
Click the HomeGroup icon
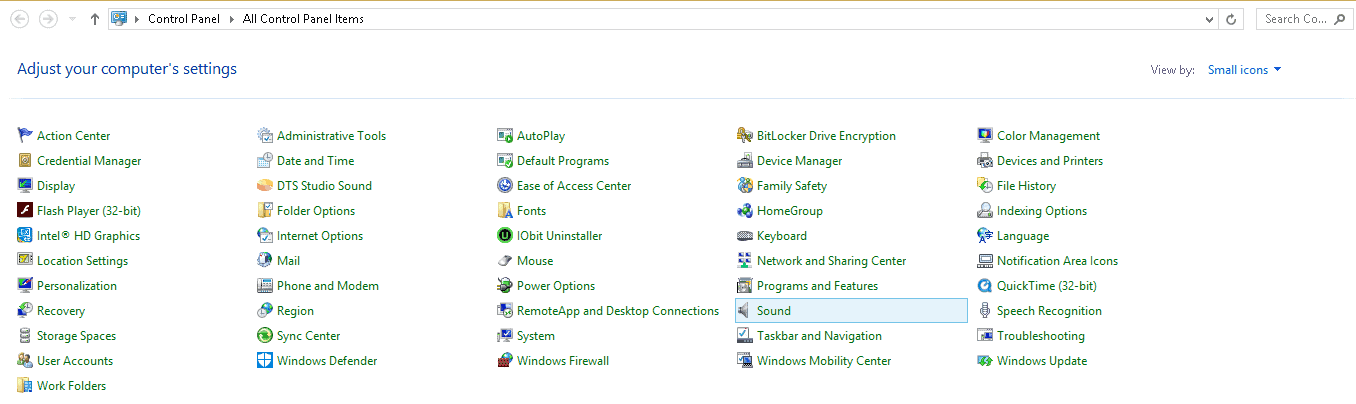click(745, 210)
